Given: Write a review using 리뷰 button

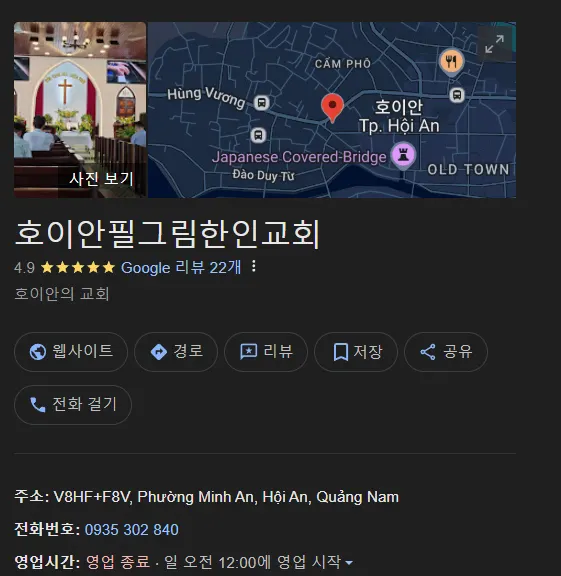Looking at the screenshot, I should click(266, 352).
